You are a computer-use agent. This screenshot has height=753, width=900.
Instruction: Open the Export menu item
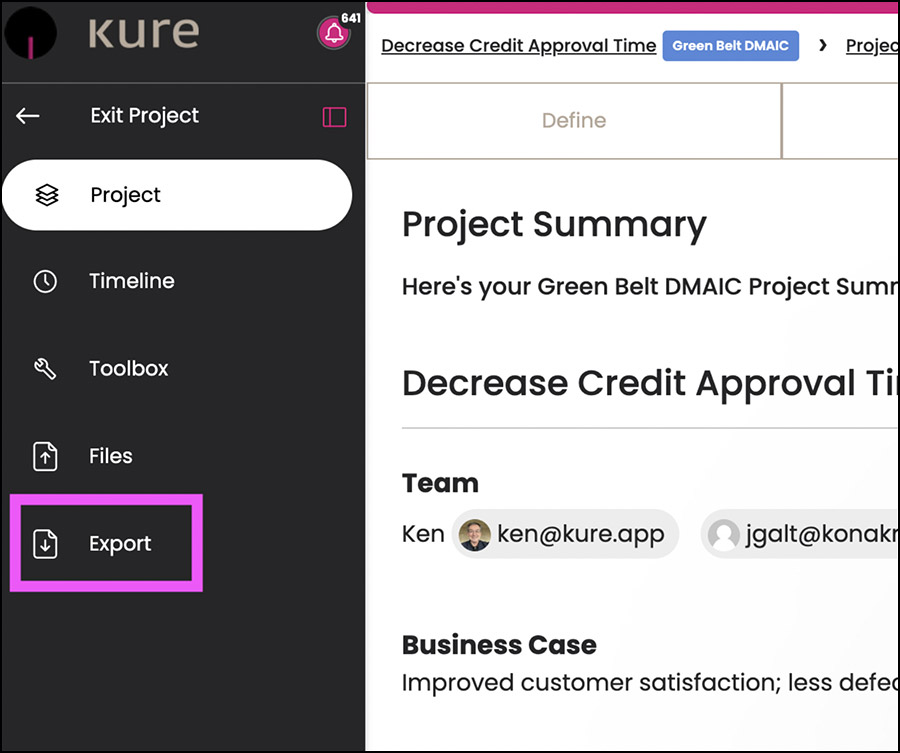click(106, 543)
